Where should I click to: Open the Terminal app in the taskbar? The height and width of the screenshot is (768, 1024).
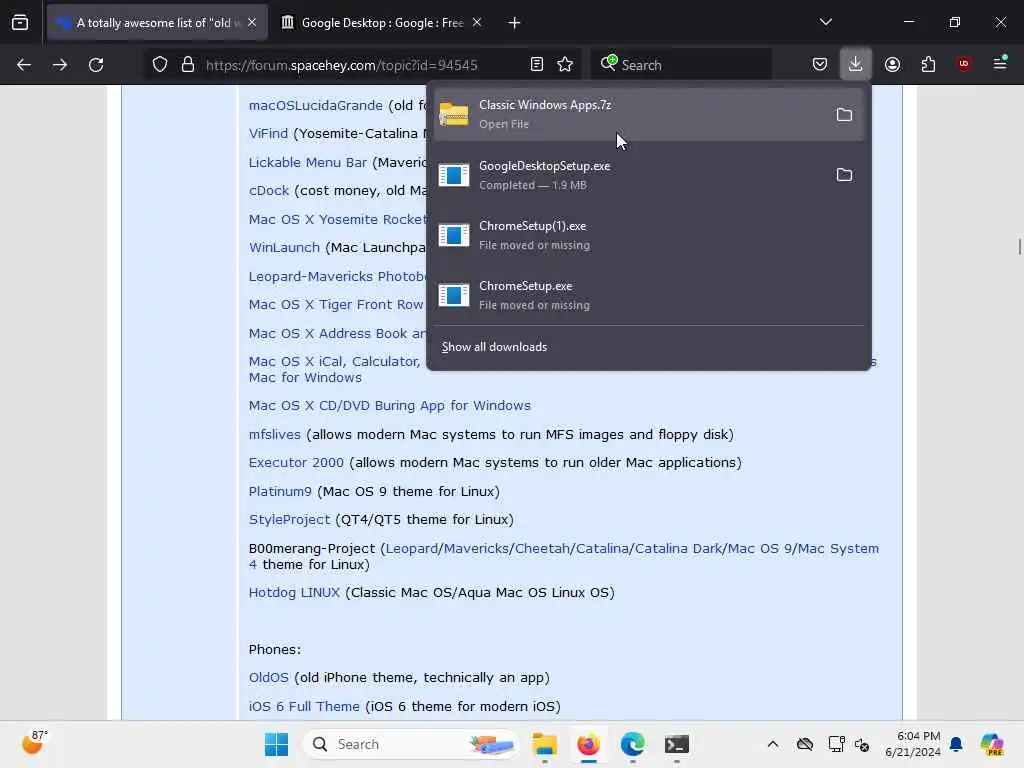[x=677, y=744]
